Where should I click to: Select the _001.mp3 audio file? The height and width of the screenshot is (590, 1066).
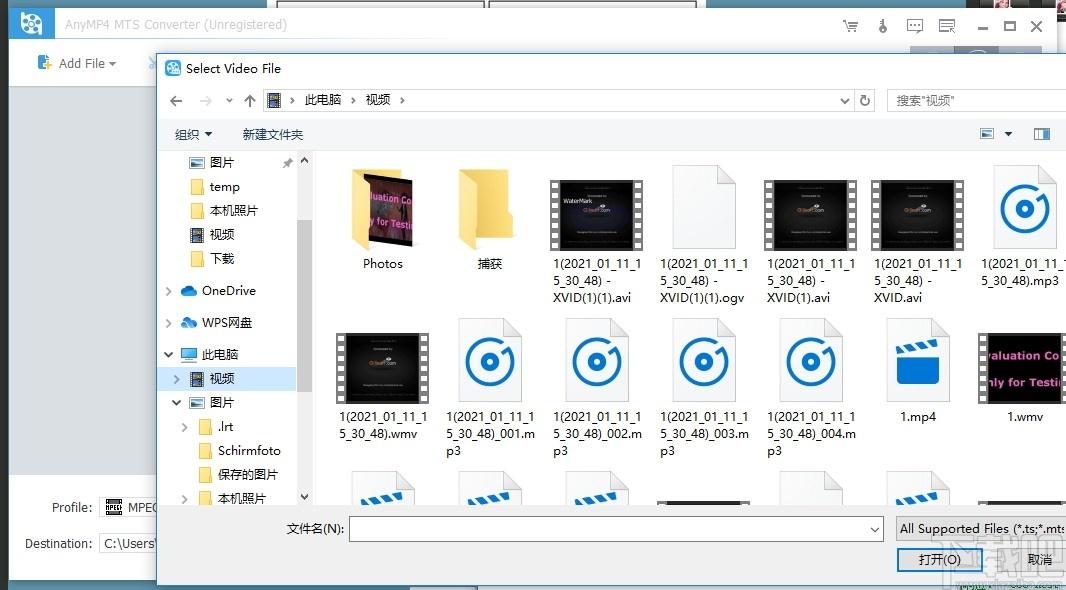[489, 387]
